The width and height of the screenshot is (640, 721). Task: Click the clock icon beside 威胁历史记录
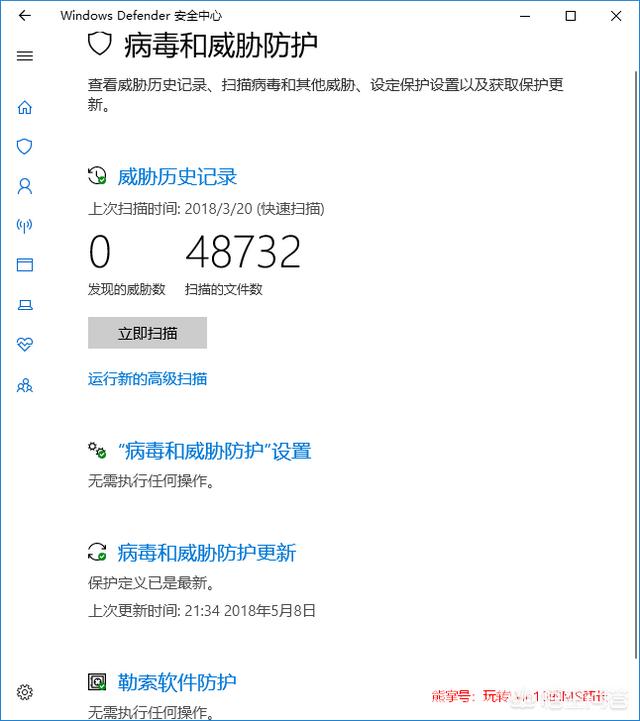[x=97, y=177]
